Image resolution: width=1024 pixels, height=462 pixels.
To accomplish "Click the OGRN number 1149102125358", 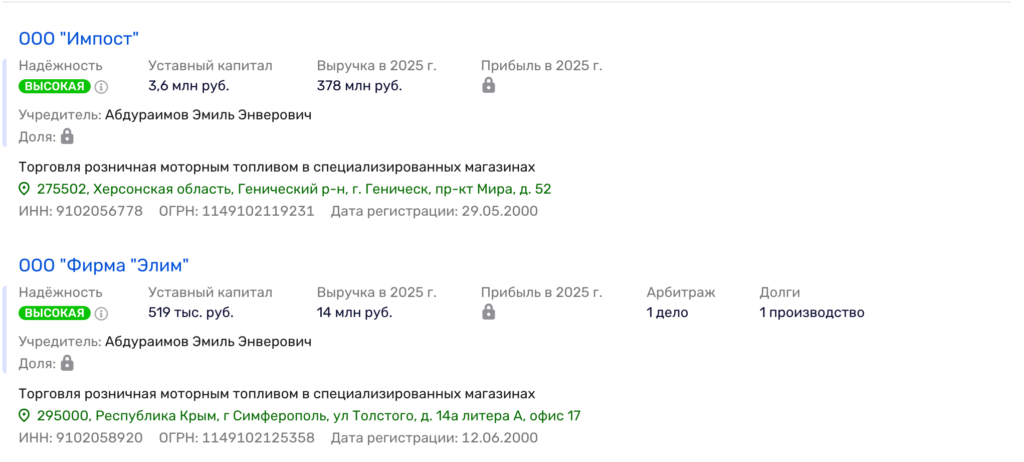I will pos(258,438).
